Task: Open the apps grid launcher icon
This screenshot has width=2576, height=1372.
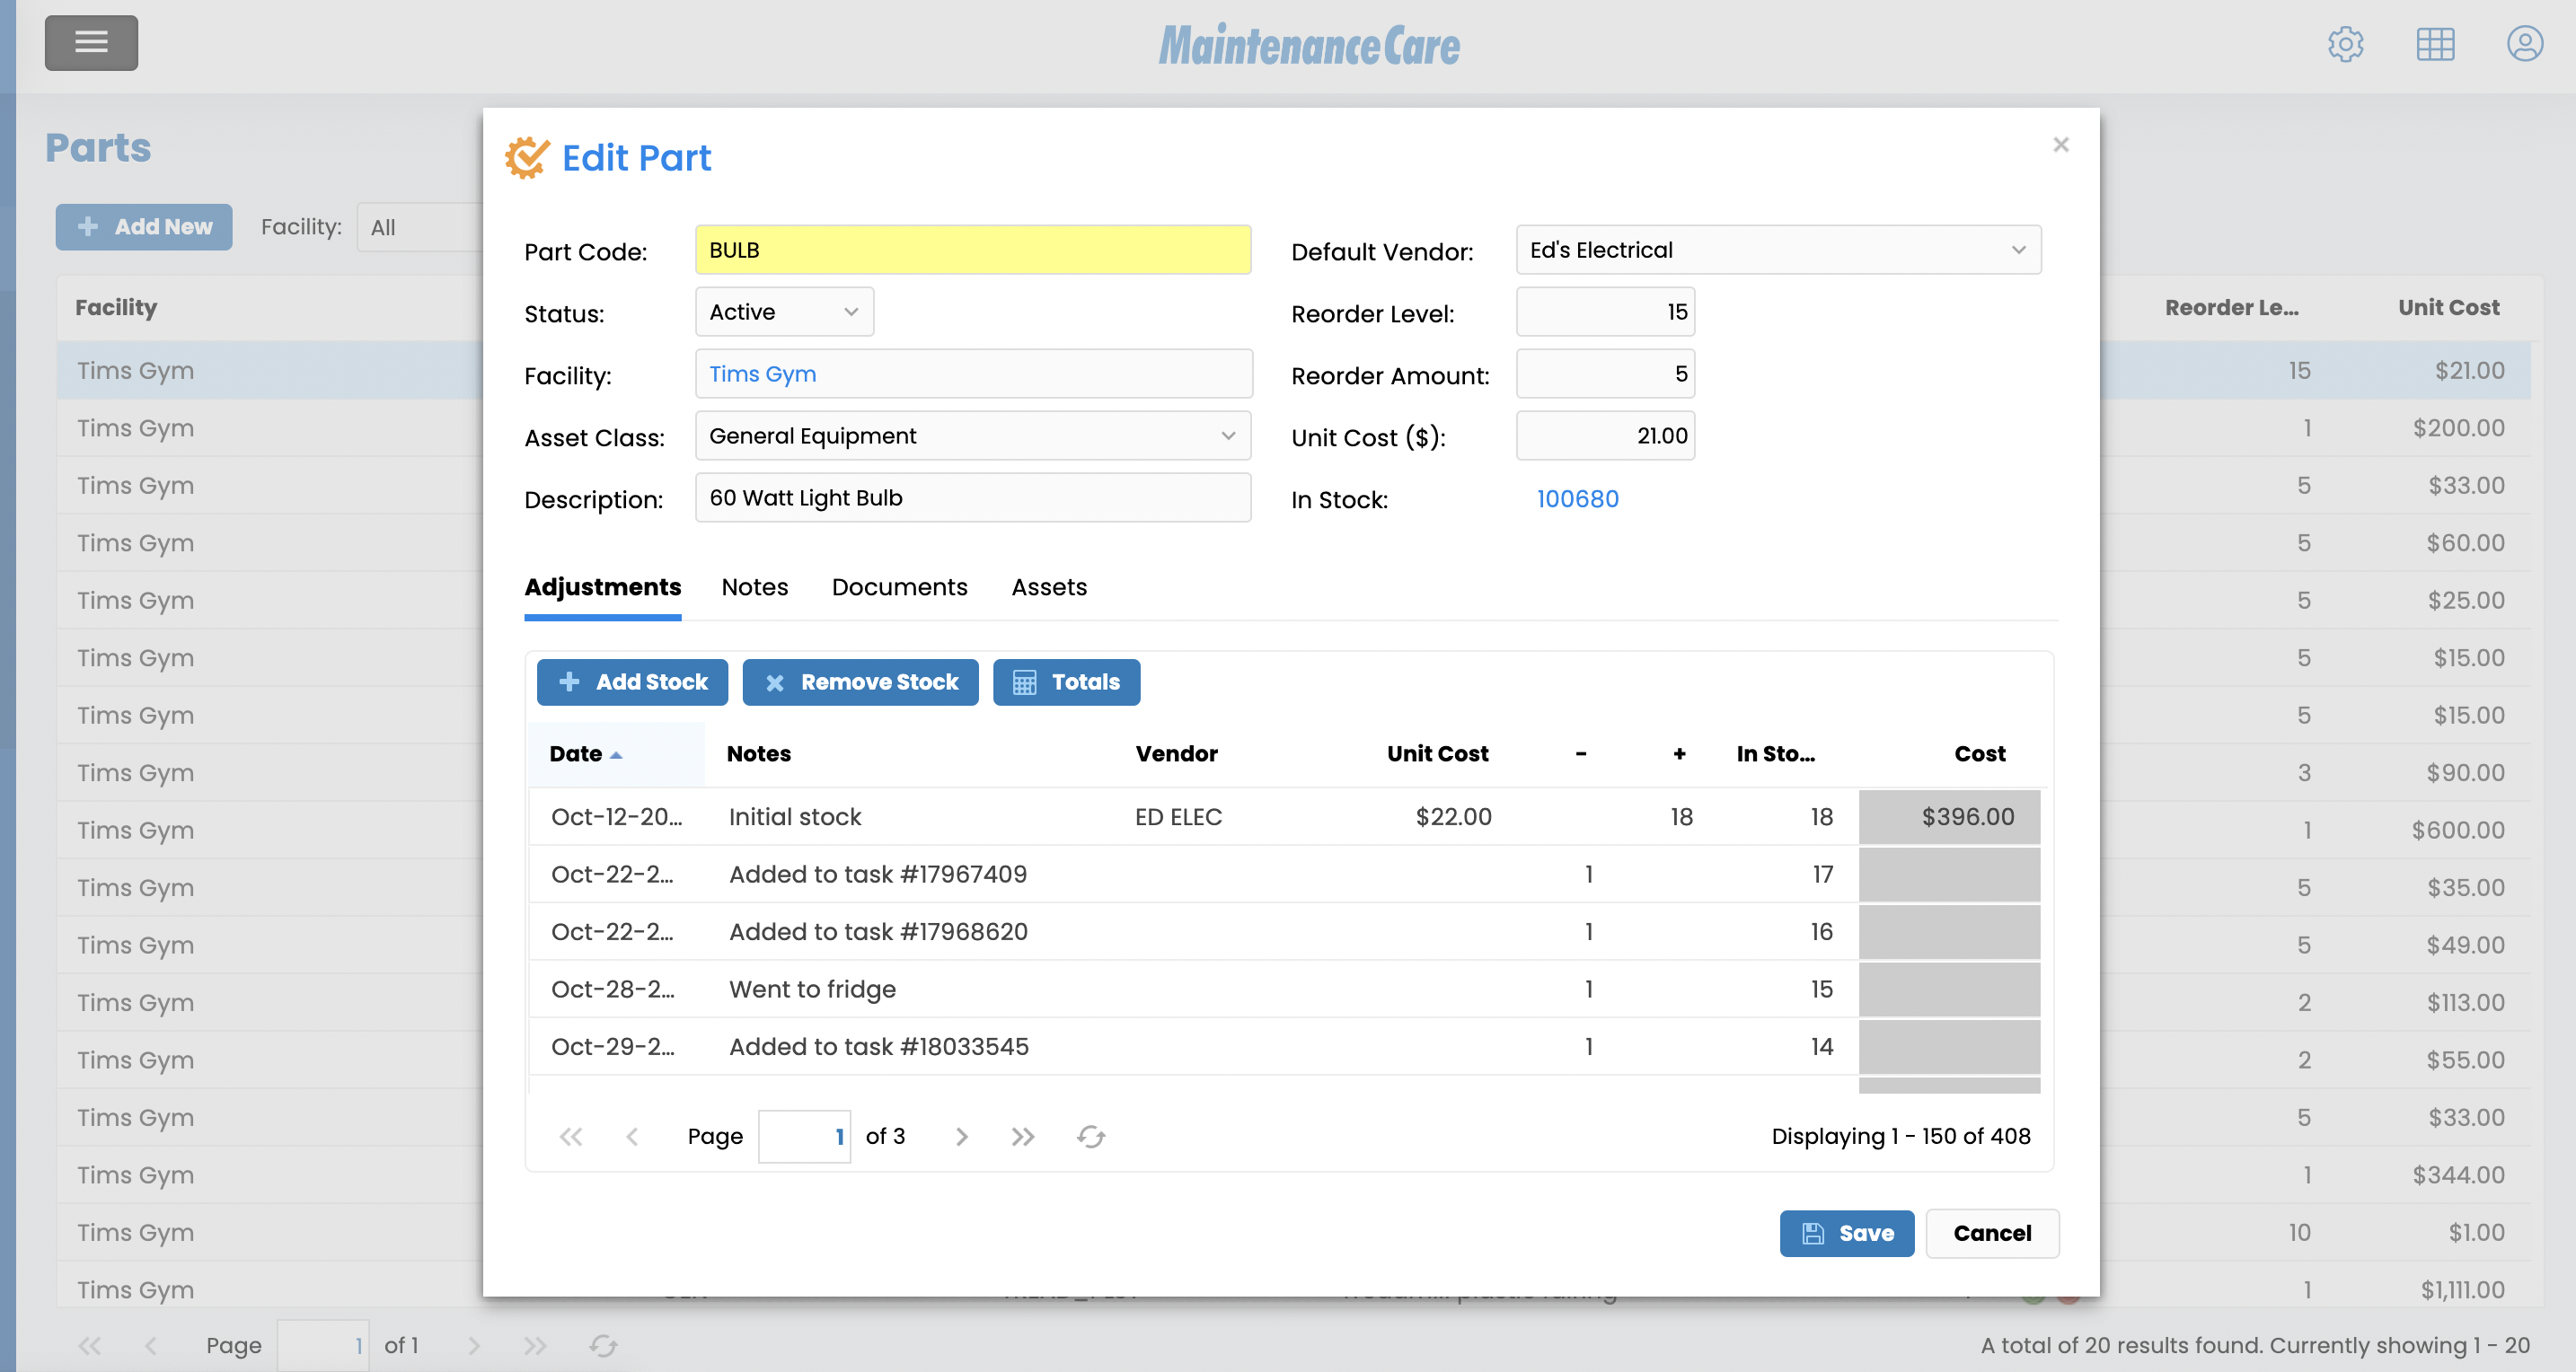Action: (x=2435, y=44)
